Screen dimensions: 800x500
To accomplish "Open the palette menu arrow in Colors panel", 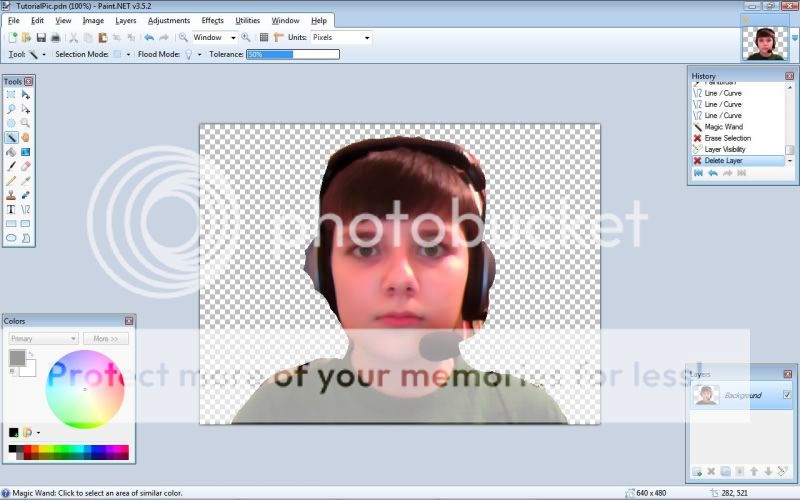I will (38, 433).
